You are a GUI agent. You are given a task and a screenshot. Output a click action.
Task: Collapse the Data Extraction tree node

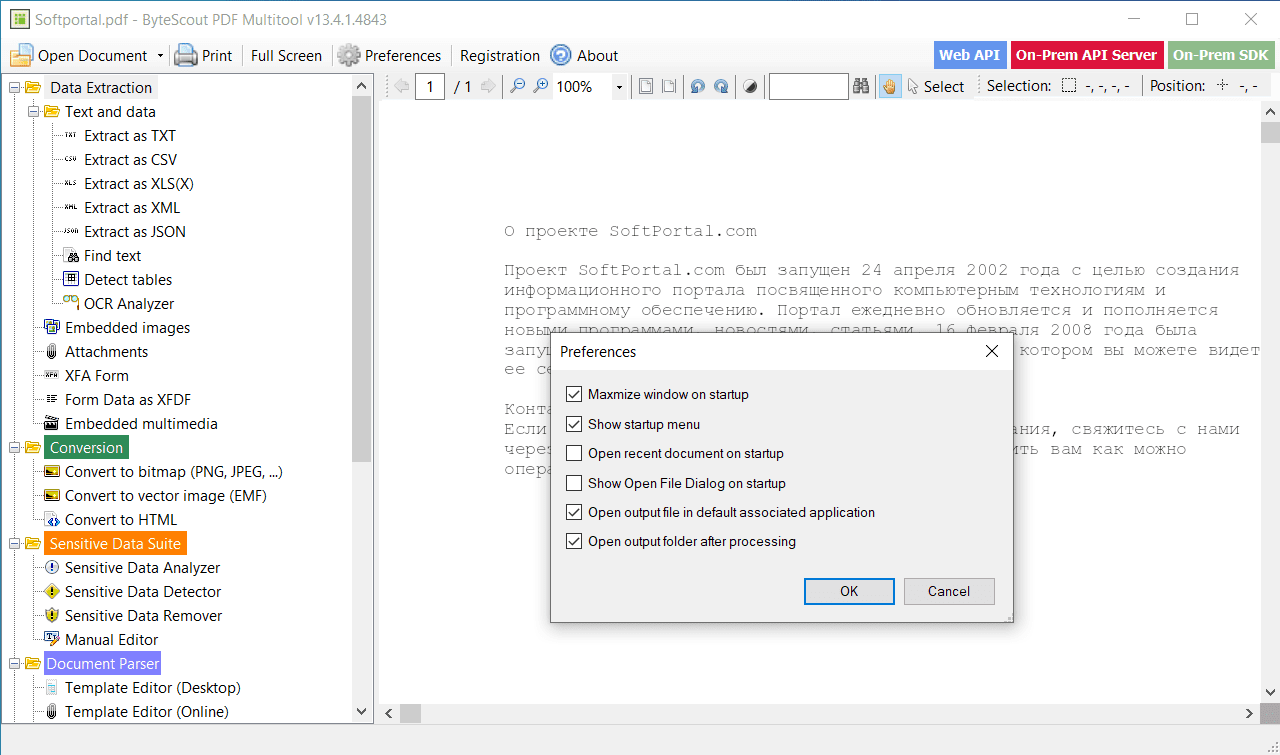tap(14, 88)
